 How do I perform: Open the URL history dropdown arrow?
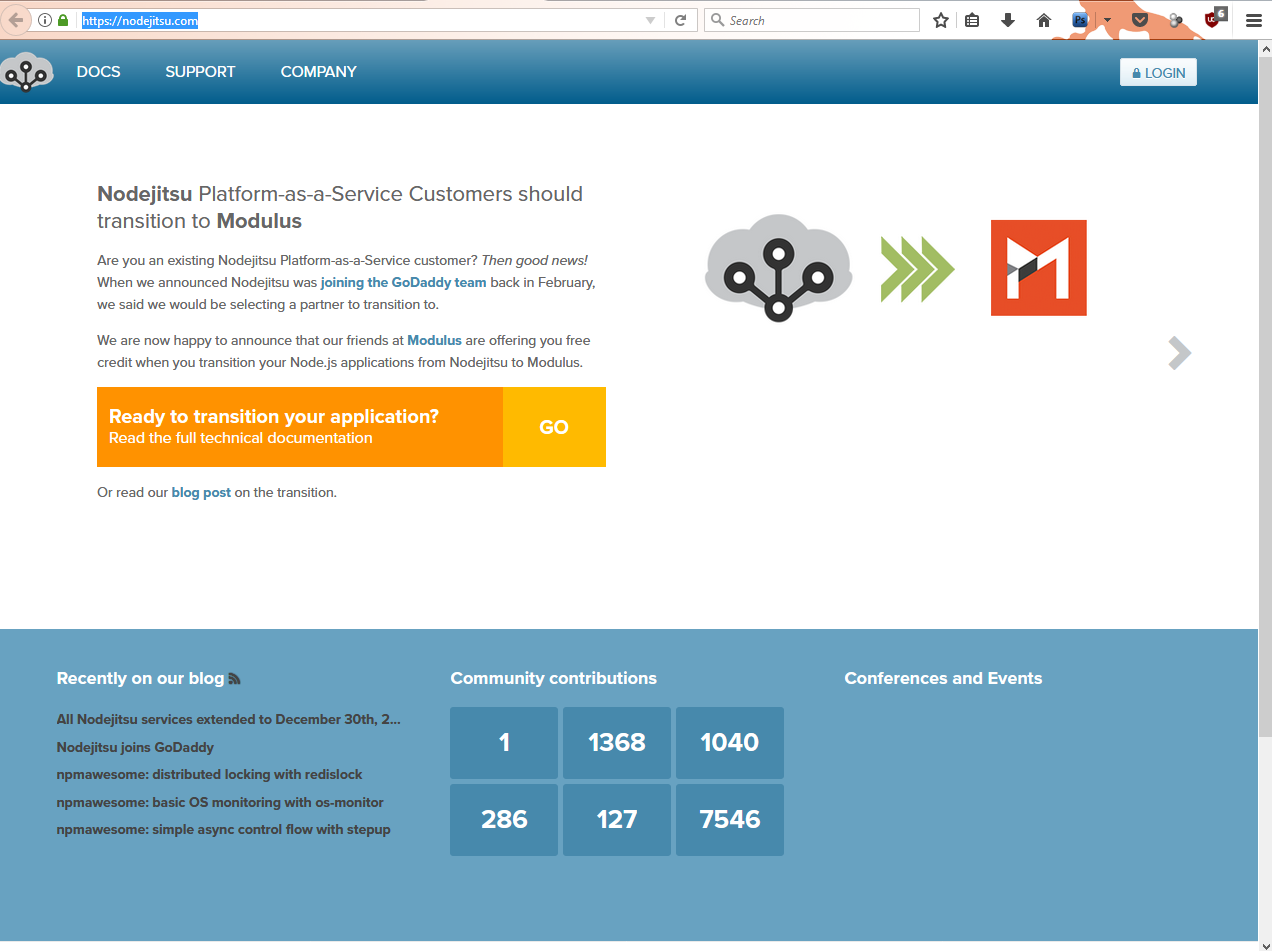click(x=650, y=20)
